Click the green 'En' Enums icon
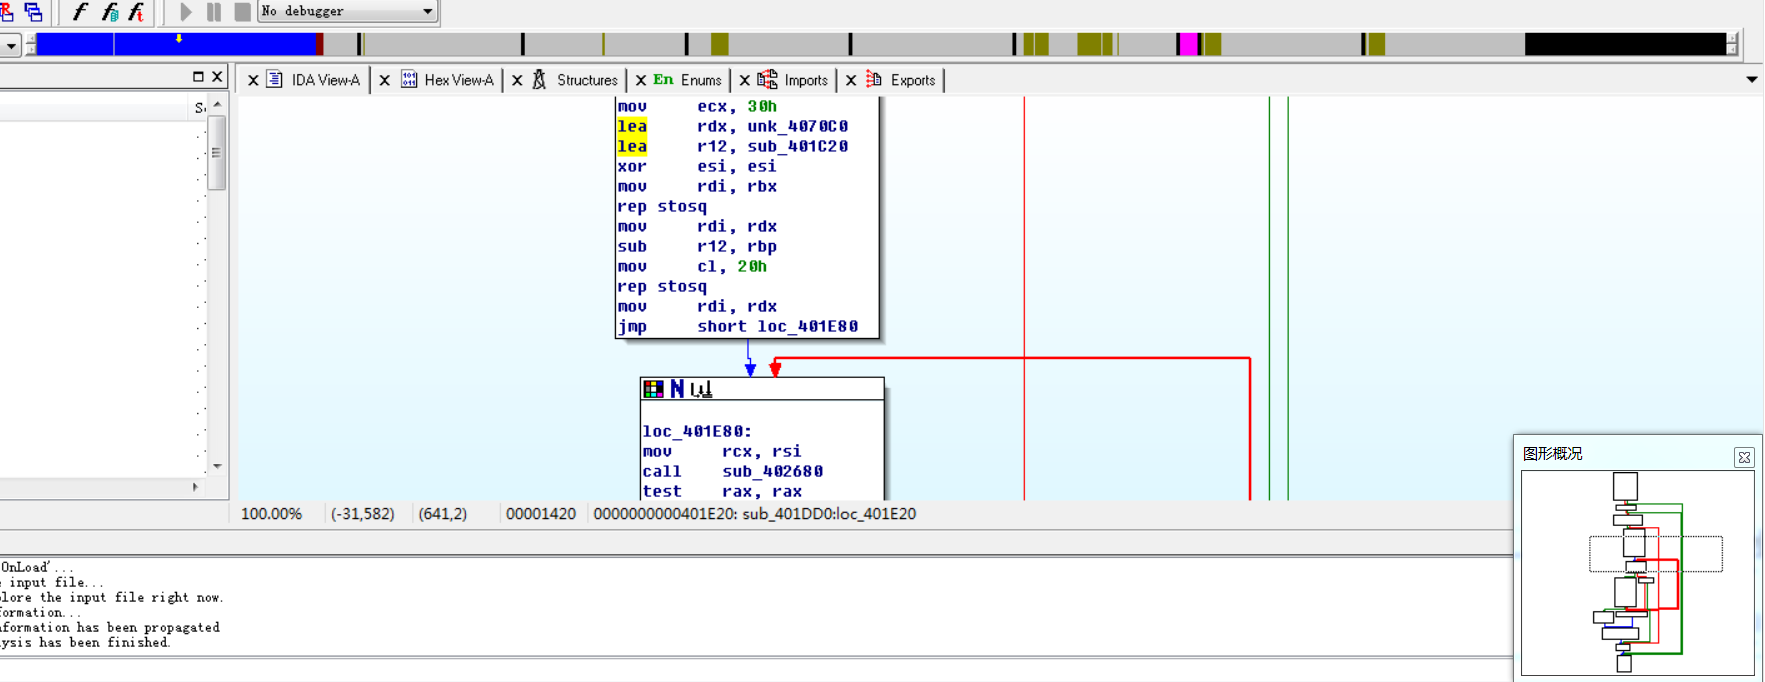 663,79
